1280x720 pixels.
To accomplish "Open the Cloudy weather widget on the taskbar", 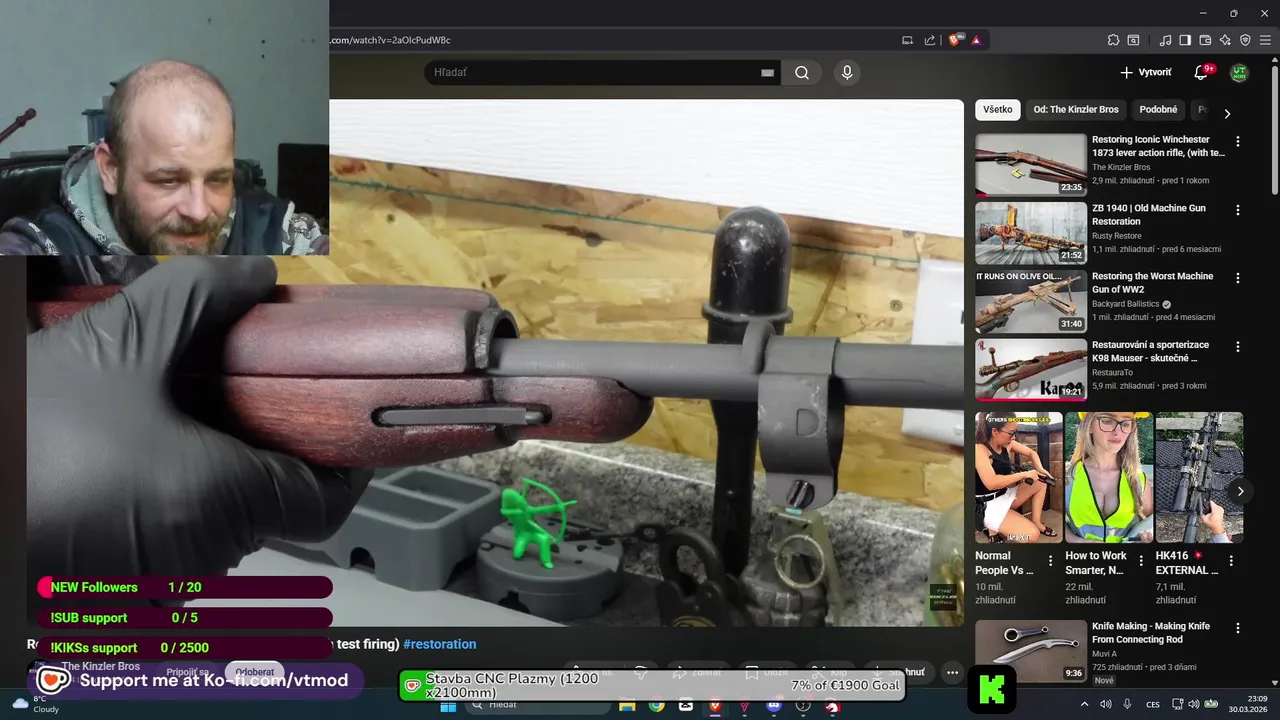I will tap(36, 704).
